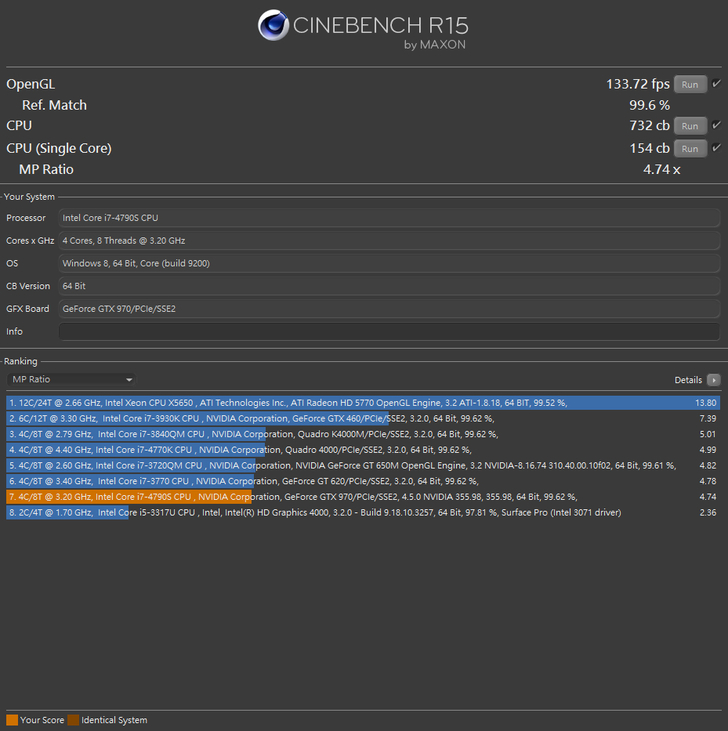Screen dimensions: 728x731
Task: Click the orange Your Score swatch
Action: (x=12, y=720)
